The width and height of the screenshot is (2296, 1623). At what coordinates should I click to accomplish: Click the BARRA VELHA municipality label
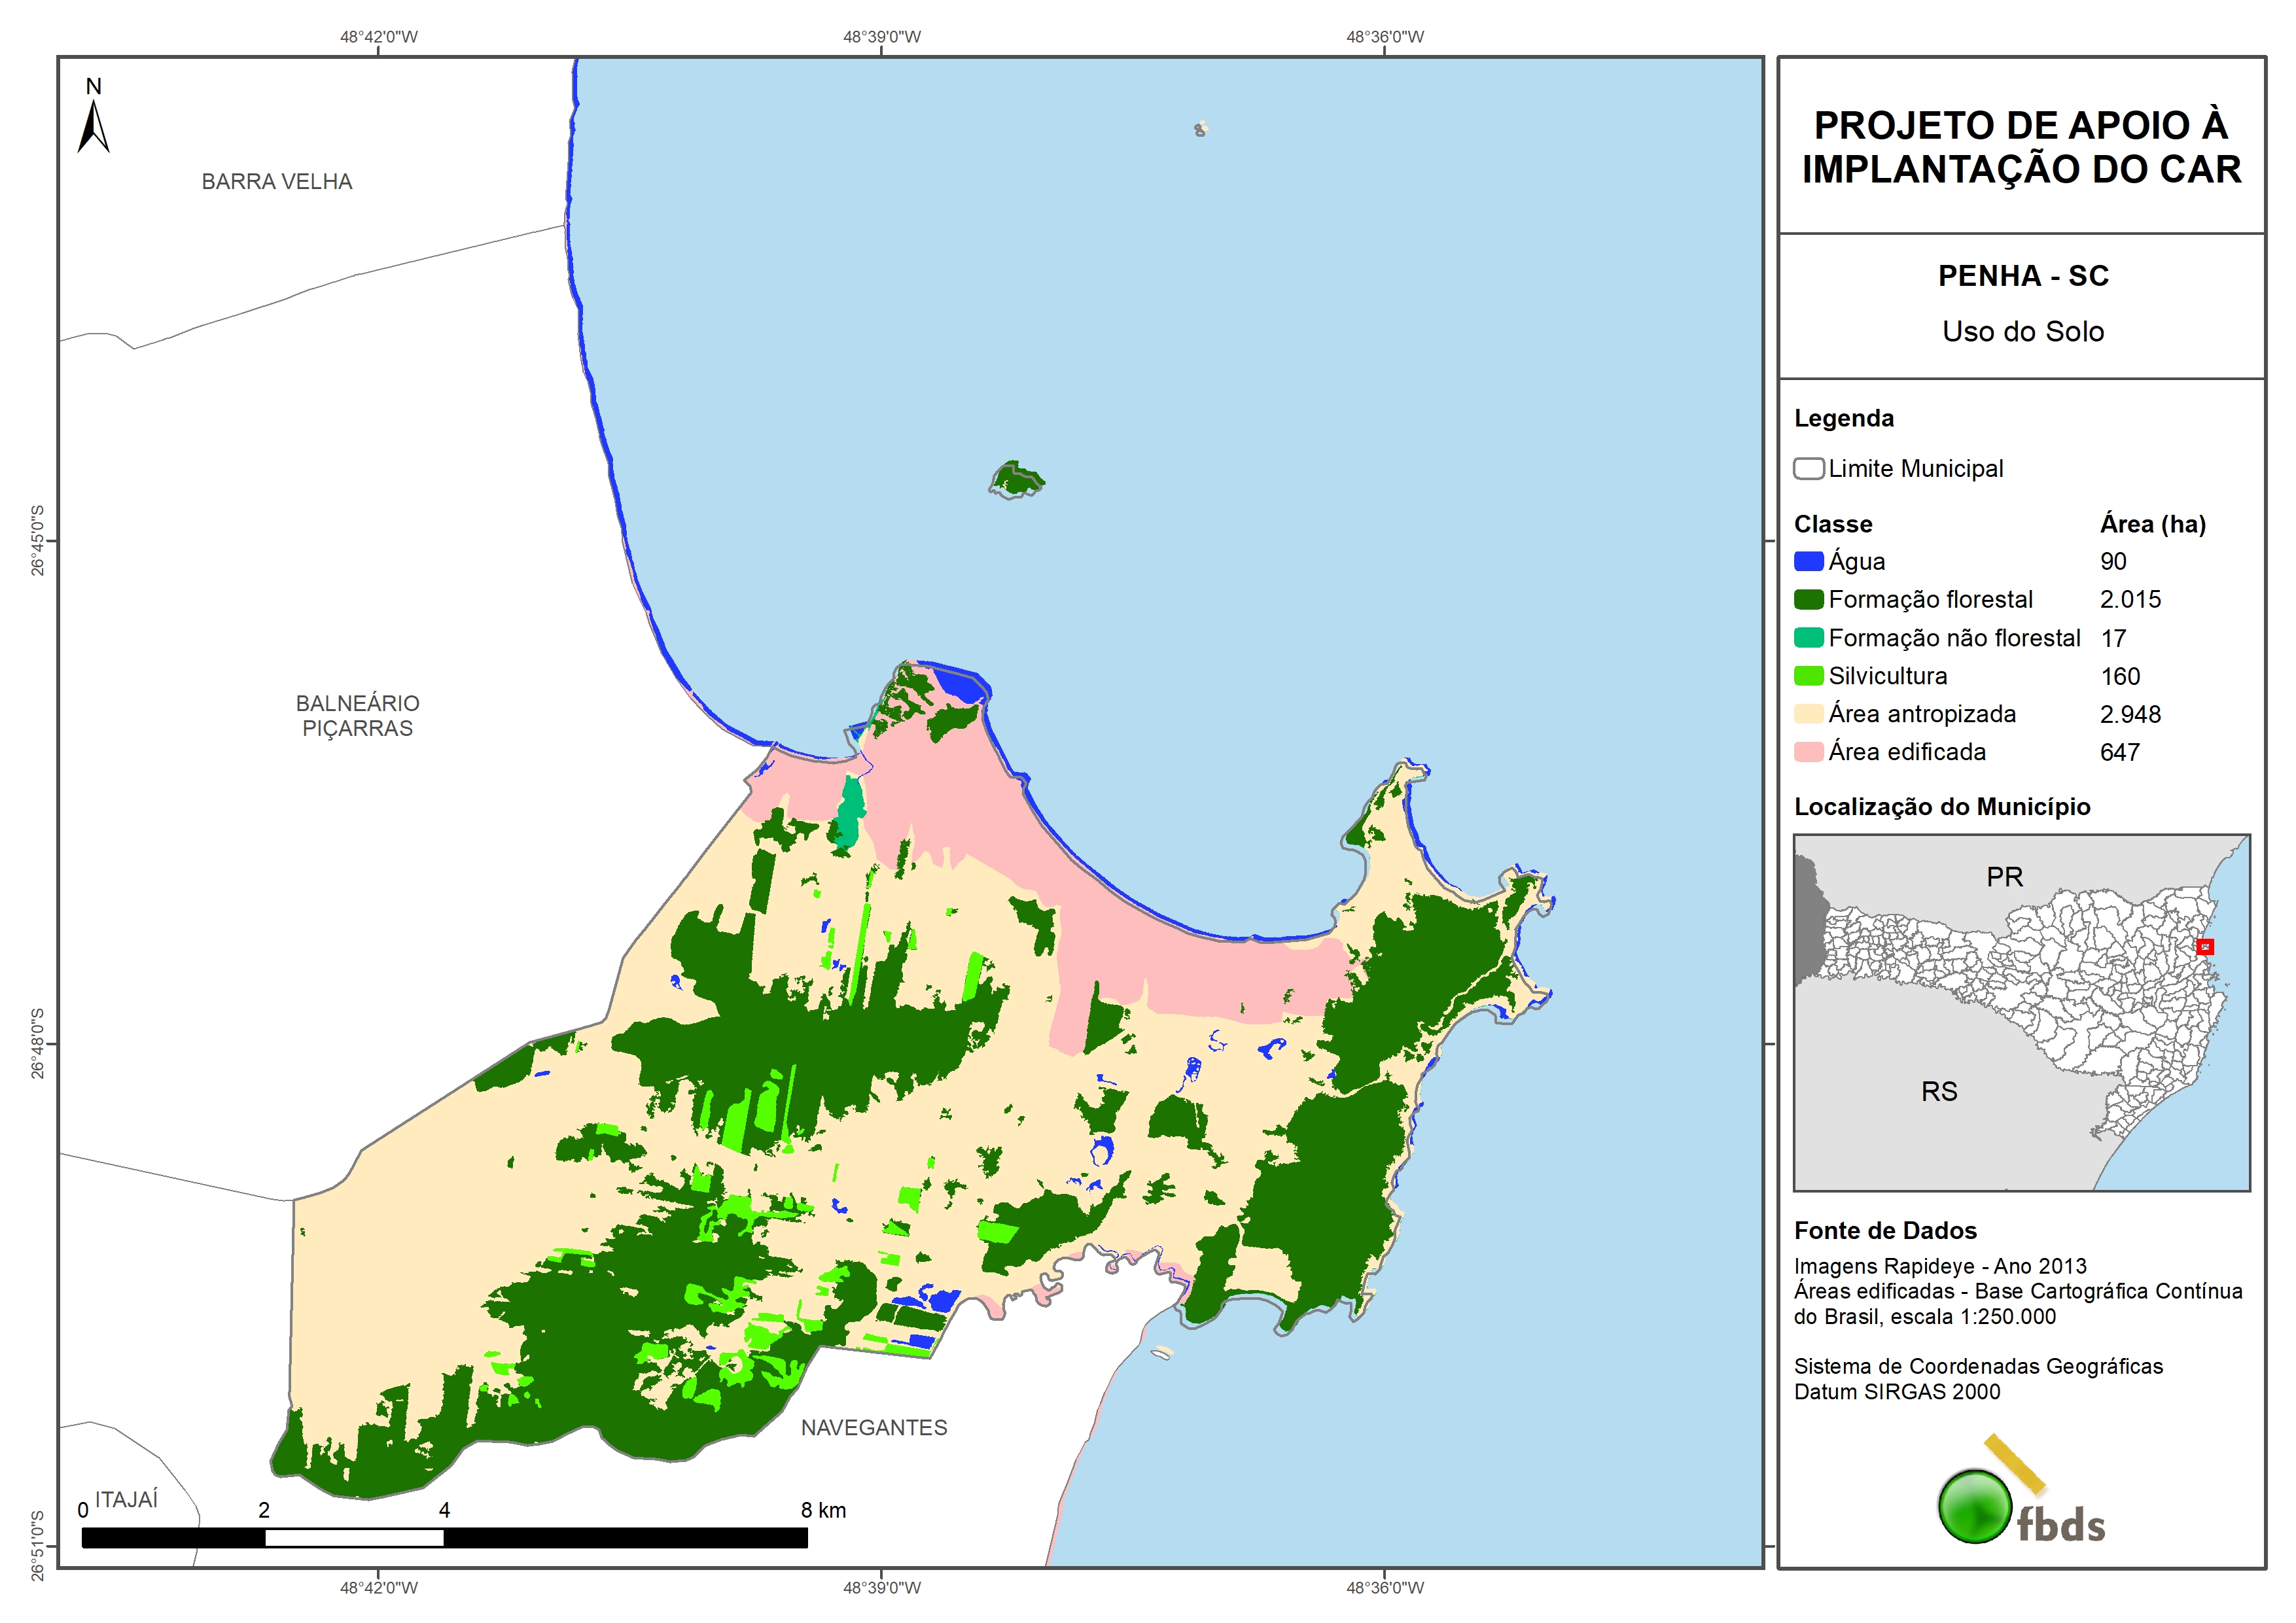pyautogui.click(x=277, y=182)
